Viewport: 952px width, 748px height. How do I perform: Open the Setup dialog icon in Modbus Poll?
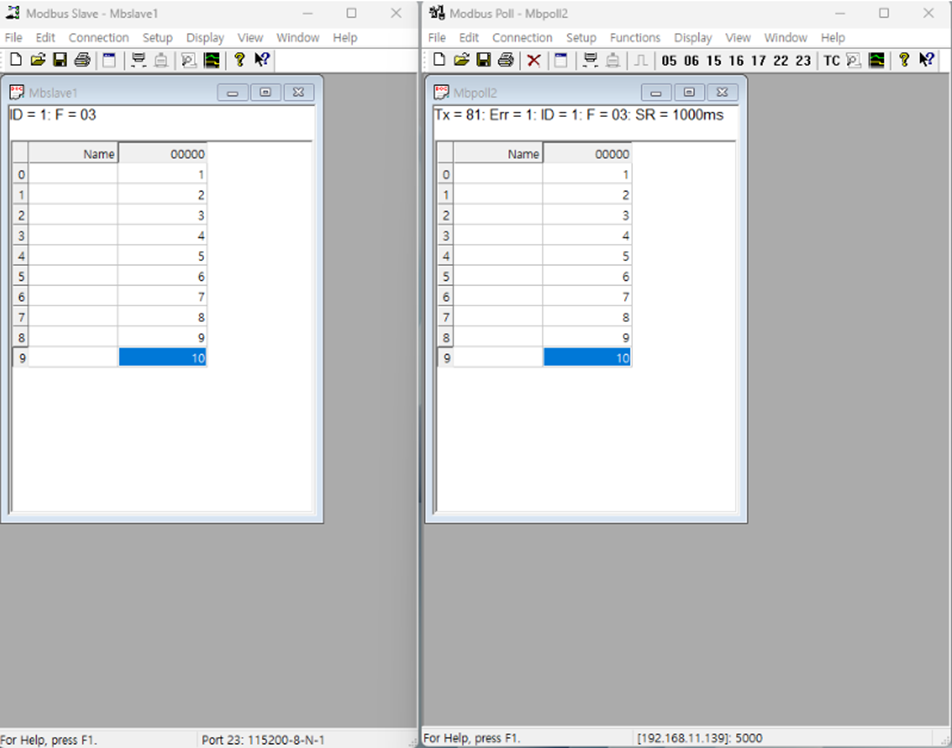(560, 60)
